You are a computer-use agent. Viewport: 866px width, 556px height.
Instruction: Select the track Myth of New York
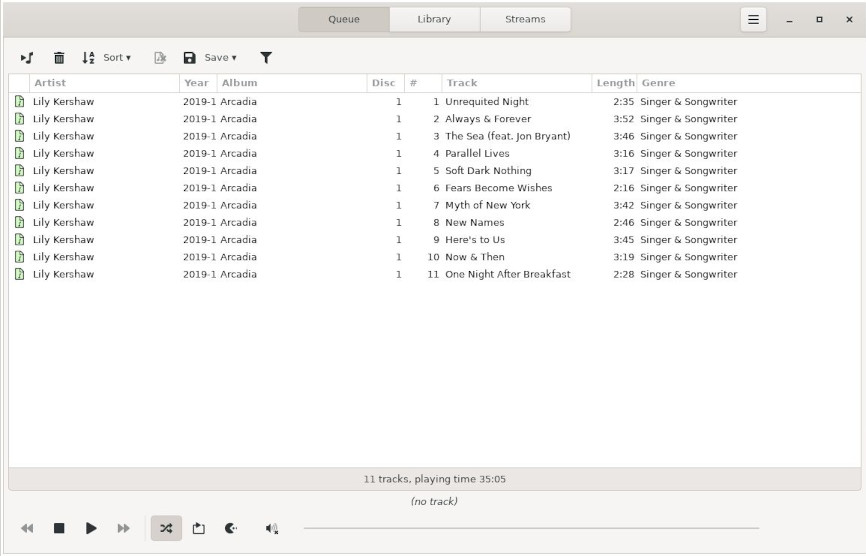(488, 205)
